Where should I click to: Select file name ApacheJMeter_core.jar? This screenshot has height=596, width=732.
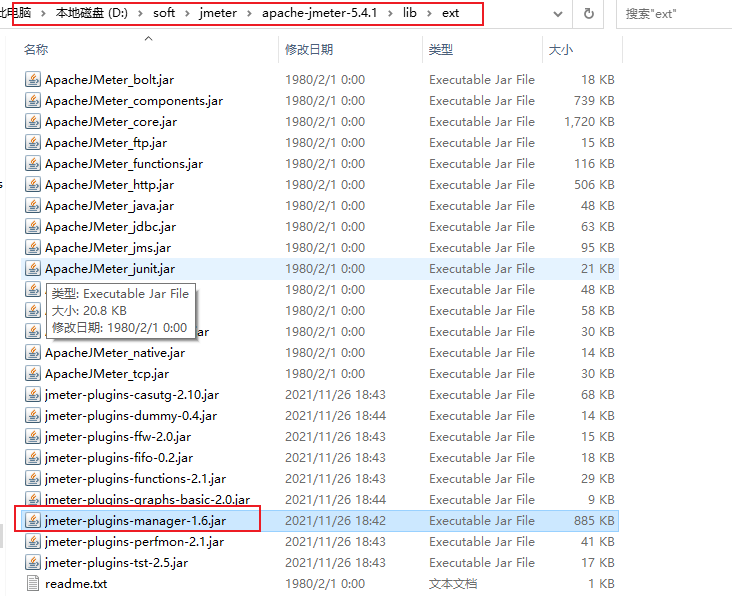click(x=111, y=122)
